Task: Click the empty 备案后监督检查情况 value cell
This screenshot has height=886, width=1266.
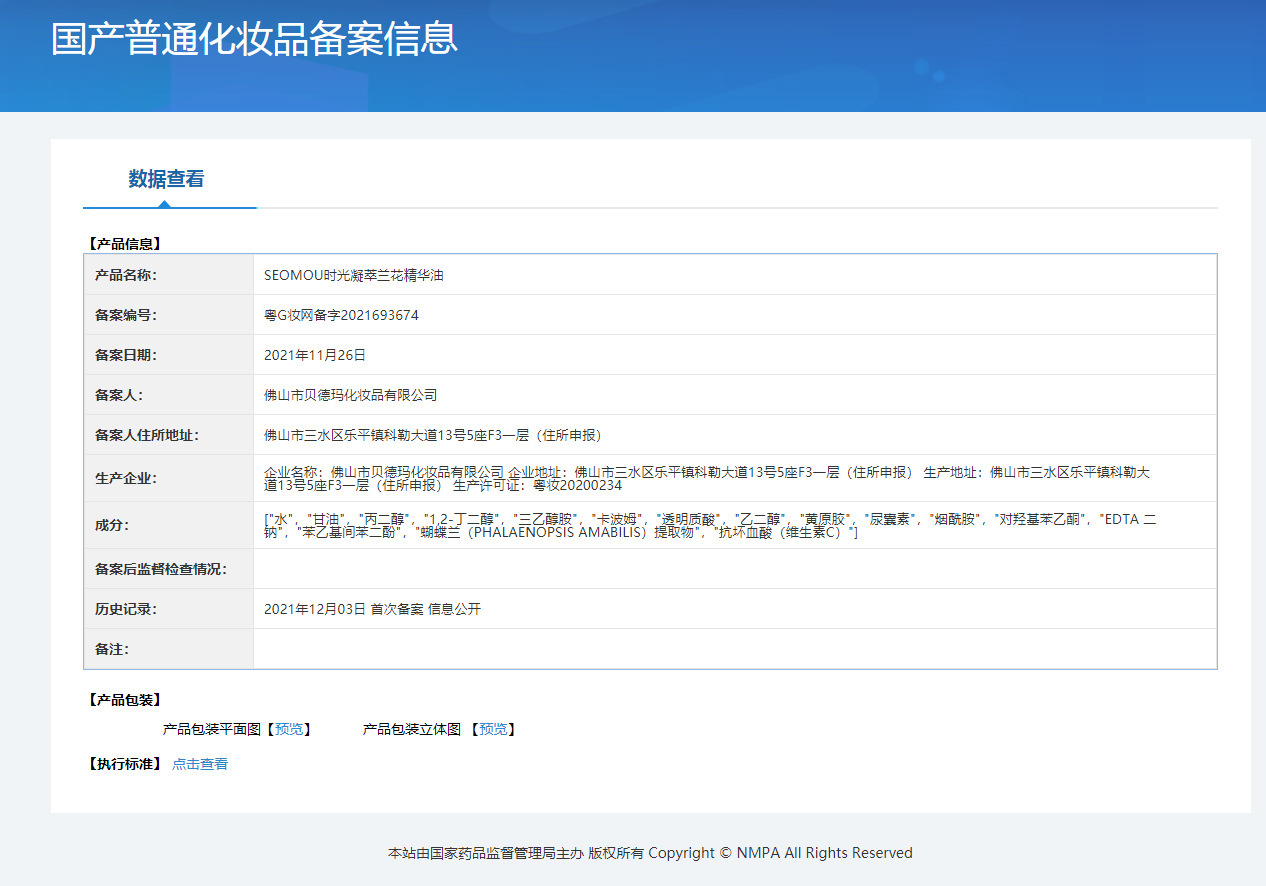Action: (735, 569)
